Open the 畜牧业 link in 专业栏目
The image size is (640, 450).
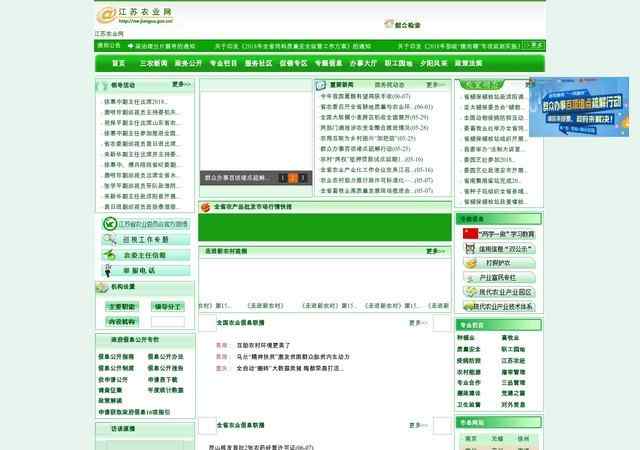click(x=510, y=338)
